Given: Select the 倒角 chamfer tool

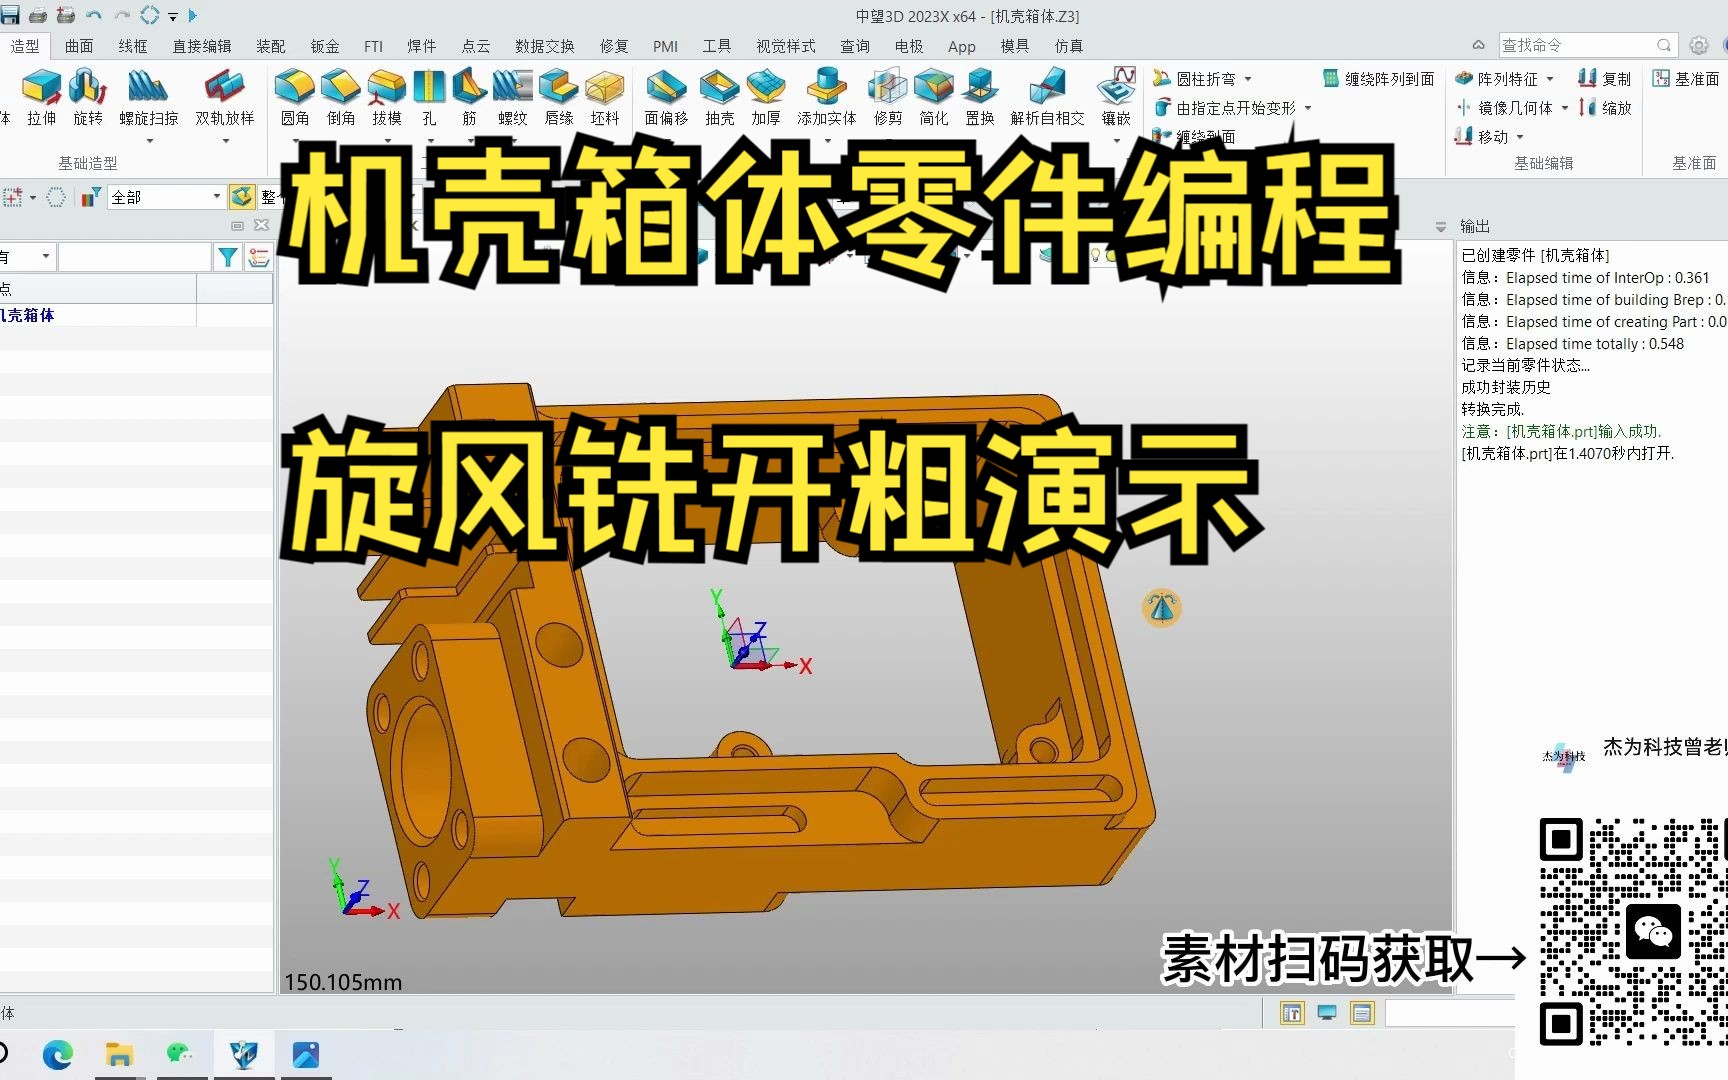Looking at the screenshot, I should (341, 97).
